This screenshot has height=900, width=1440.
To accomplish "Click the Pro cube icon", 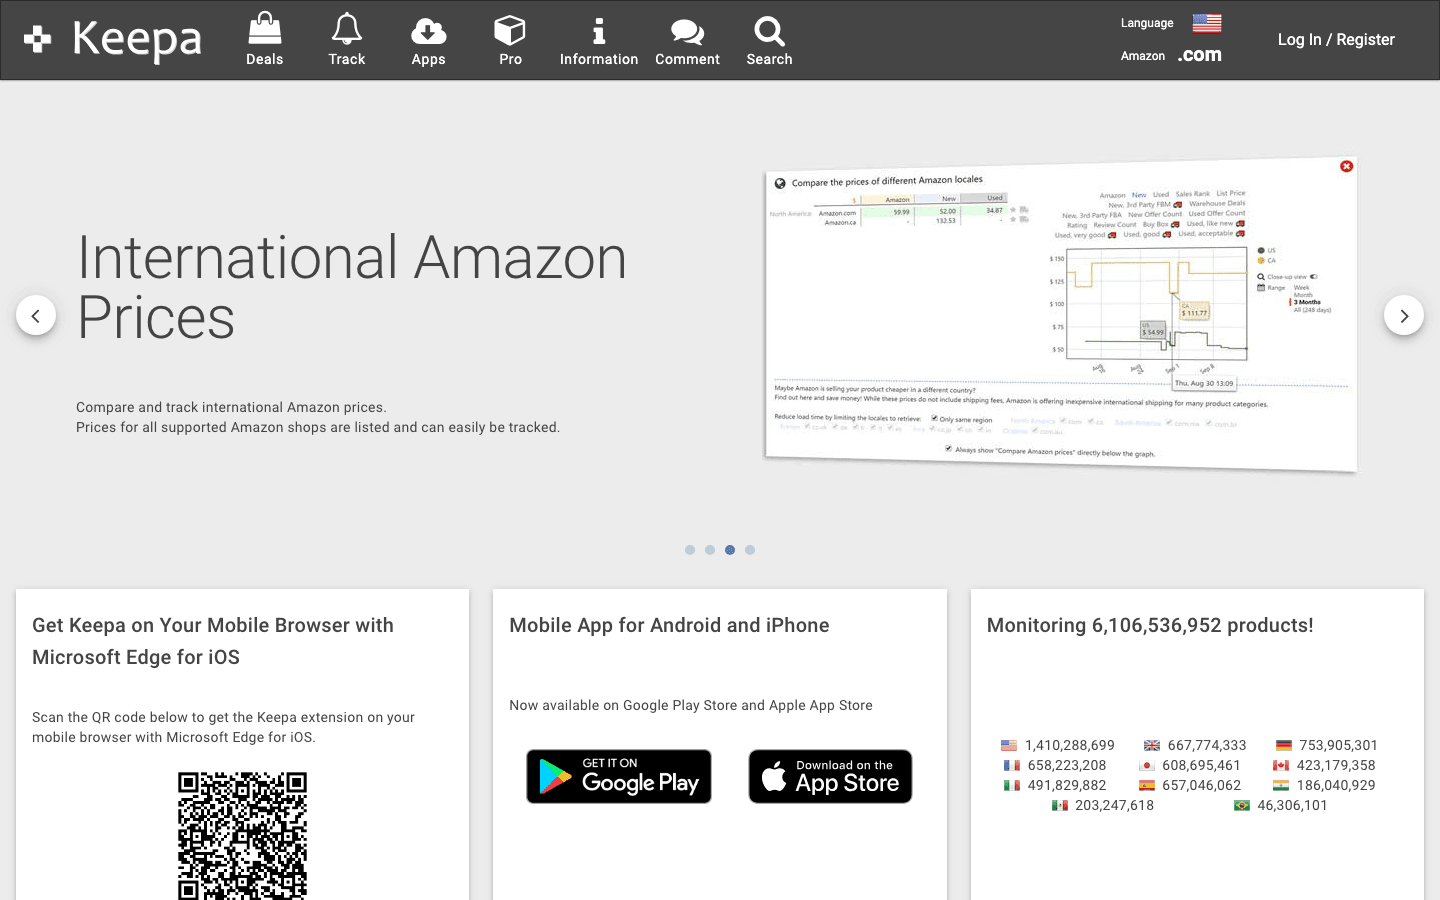I will pyautogui.click(x=510, y=30).
